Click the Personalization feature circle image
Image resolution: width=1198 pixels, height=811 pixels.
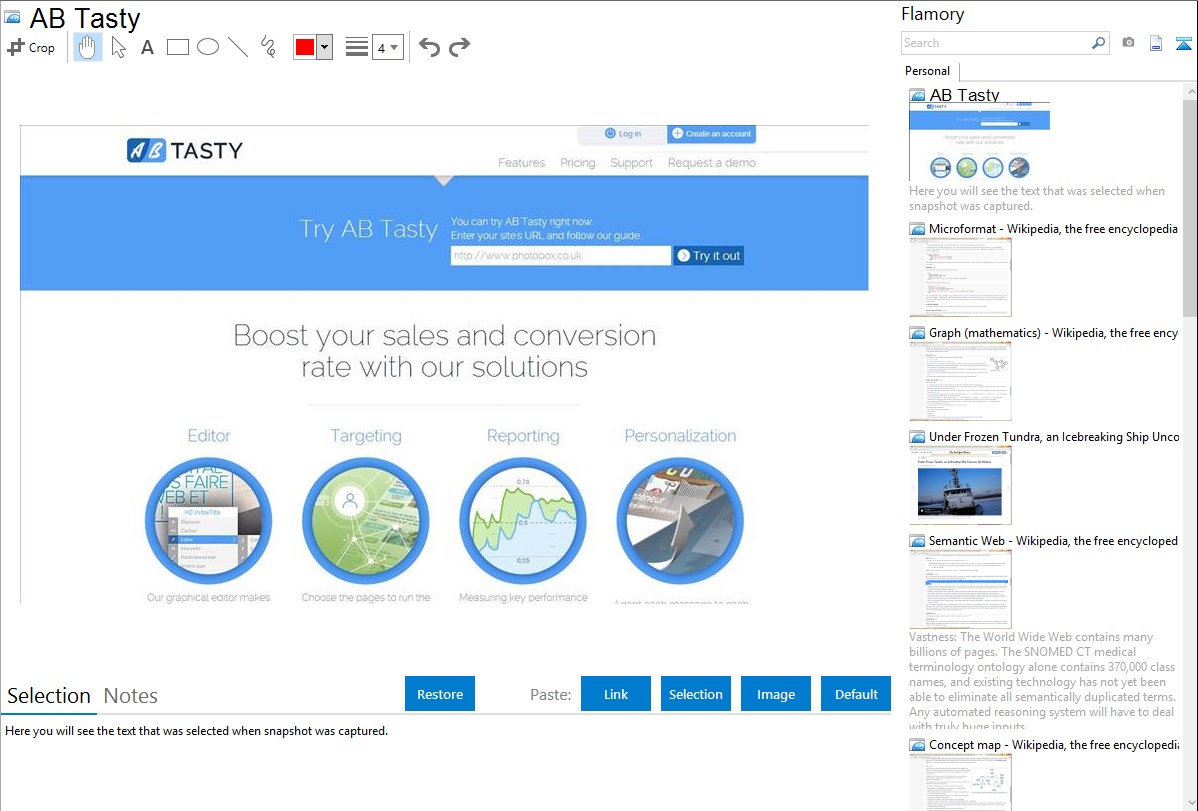click(680, 521)
